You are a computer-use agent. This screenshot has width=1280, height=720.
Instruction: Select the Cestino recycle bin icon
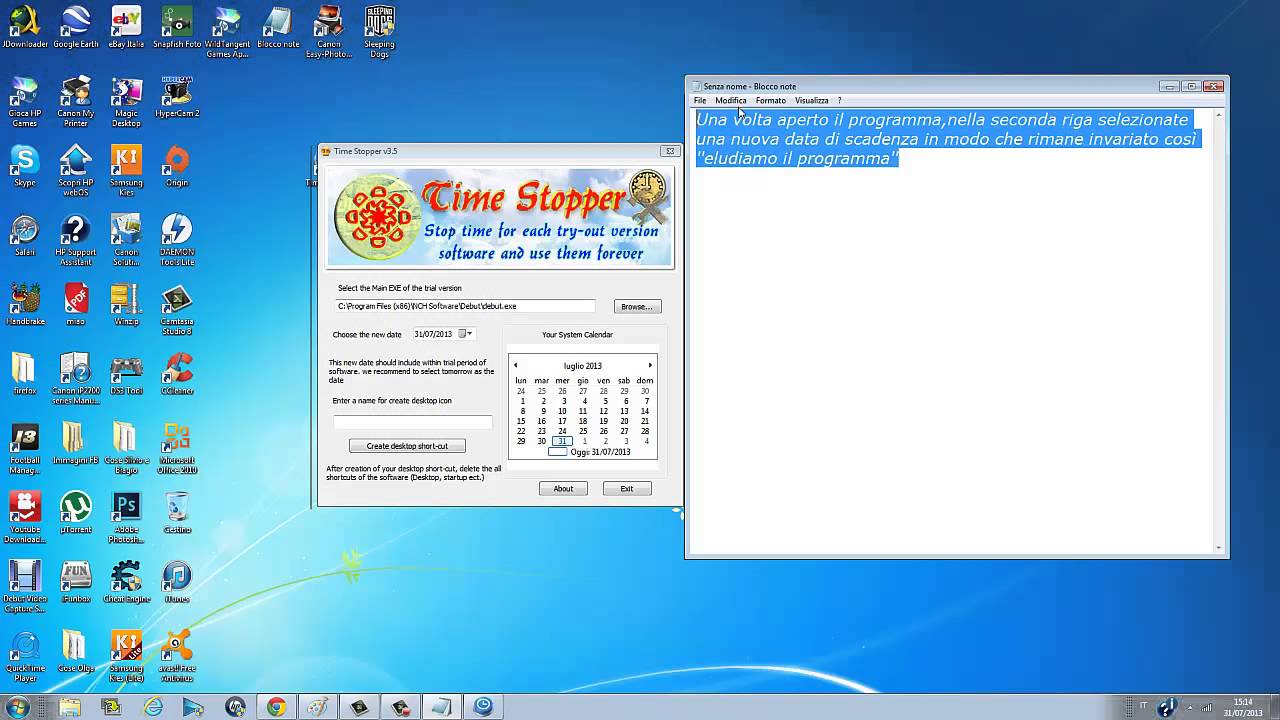[177, 512]
